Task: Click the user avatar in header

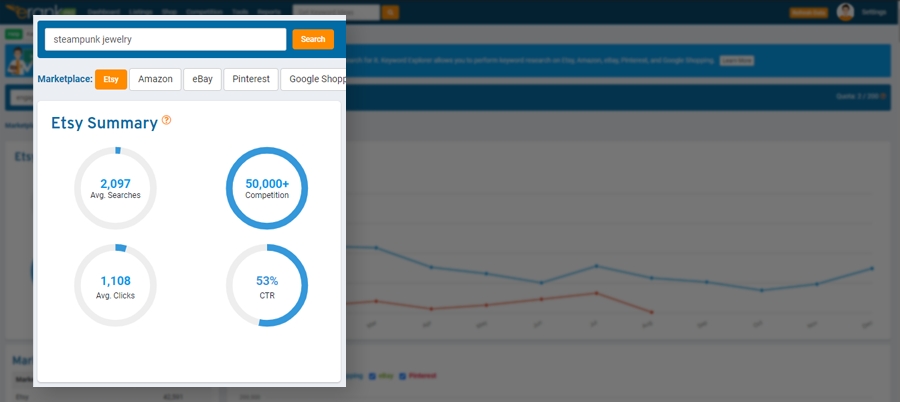Action: point(845,12)
